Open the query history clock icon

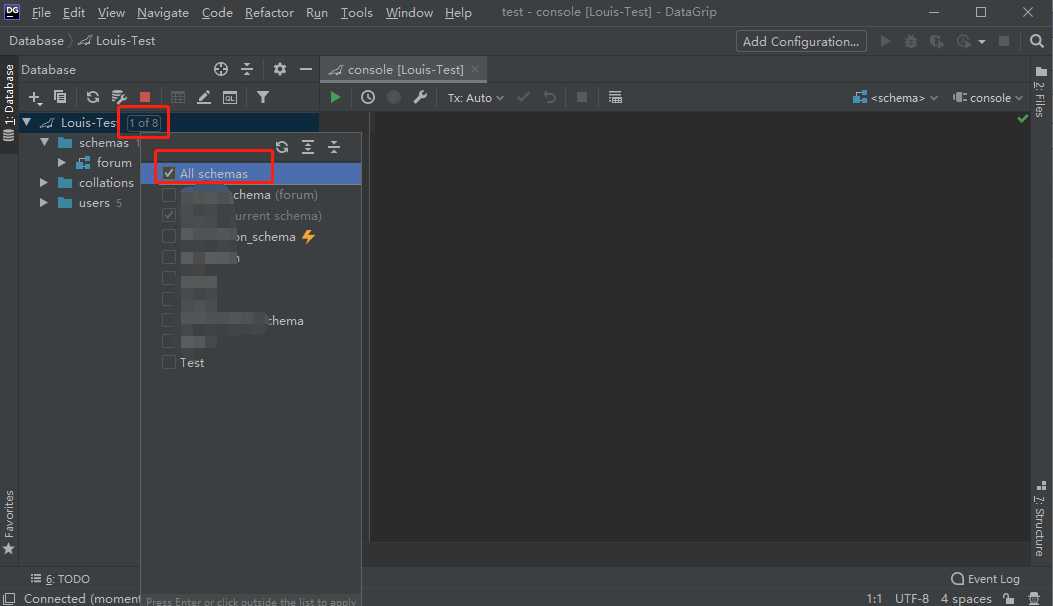tap(367, 97)
